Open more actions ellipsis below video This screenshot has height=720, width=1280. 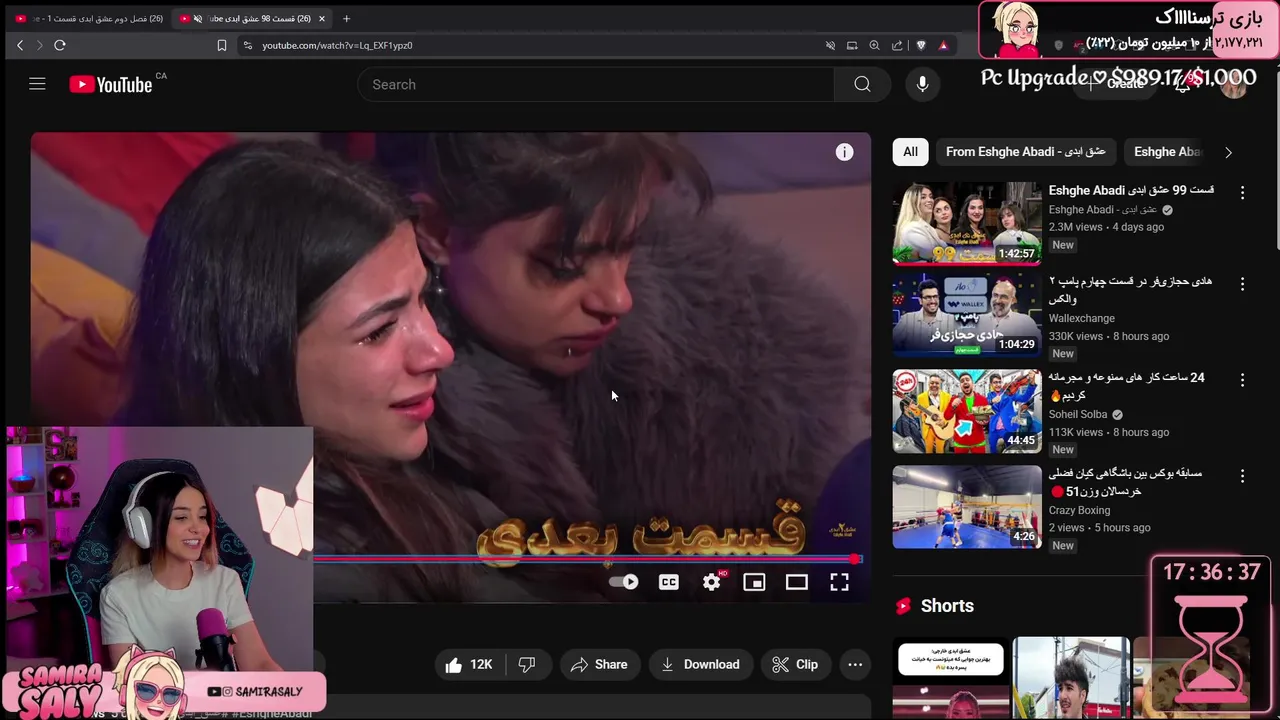855,664
